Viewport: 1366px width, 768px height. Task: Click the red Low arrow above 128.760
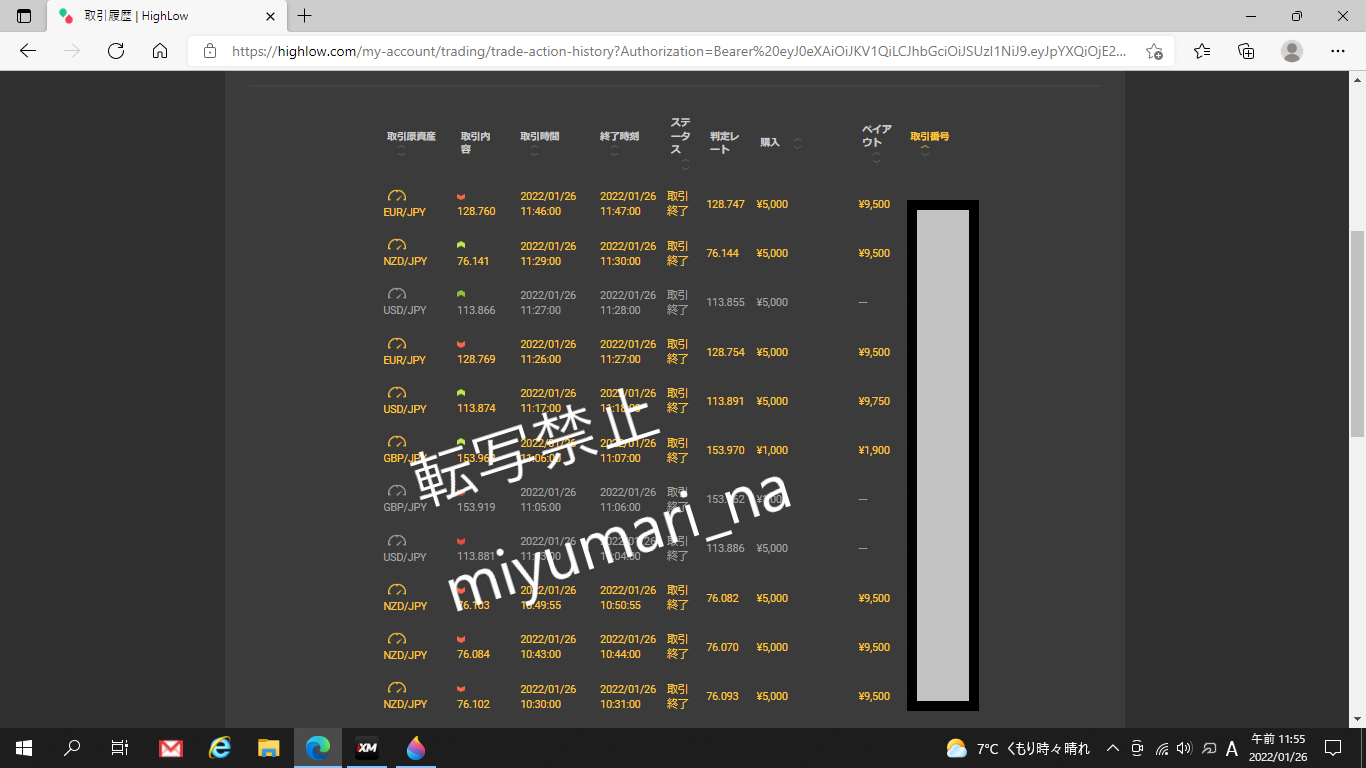coord(461,196)
